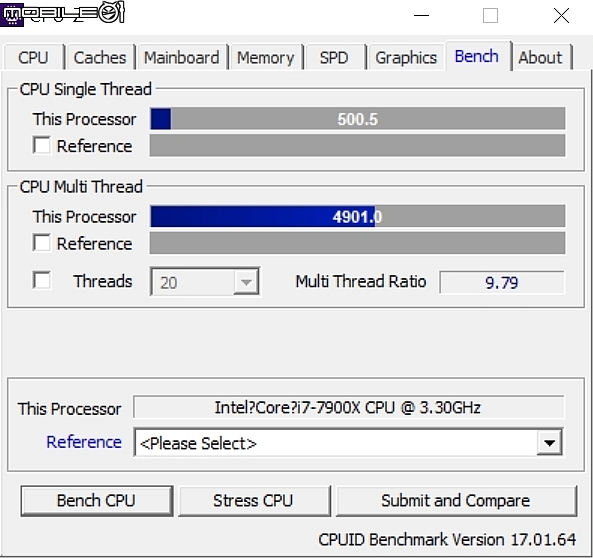Click the Multi Thread Ratio value 9.79
Viewport: 593px width, 558px height.
click(x=501, y=282)
